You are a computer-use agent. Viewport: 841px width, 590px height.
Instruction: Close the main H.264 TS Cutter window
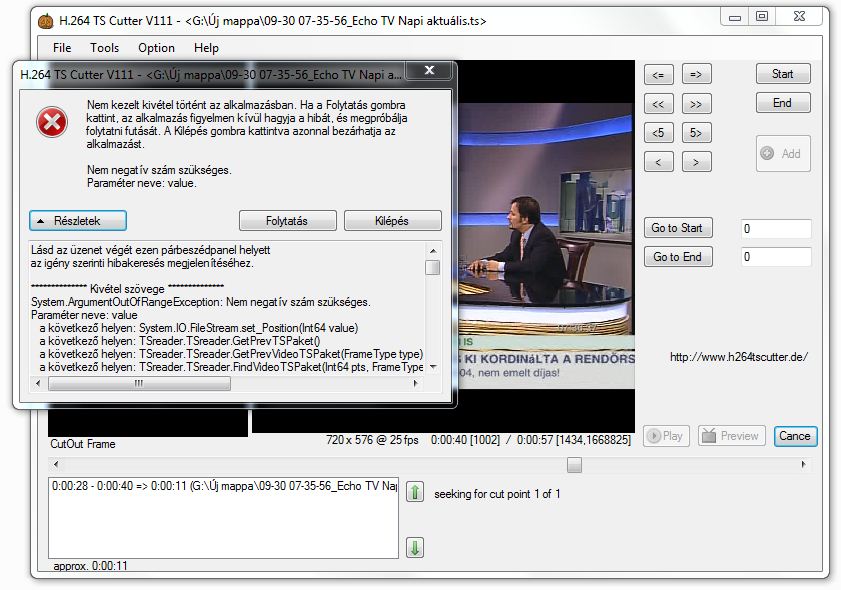pos(799,17)
